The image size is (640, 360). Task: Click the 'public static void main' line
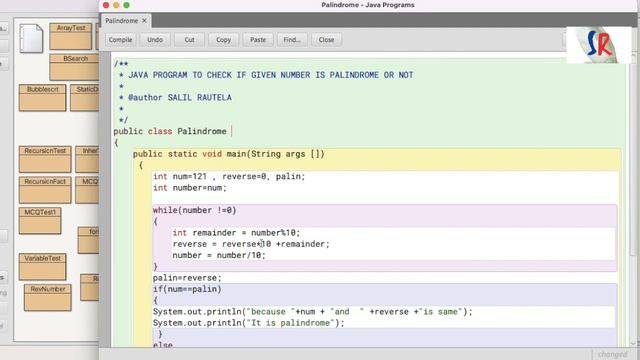229,154
